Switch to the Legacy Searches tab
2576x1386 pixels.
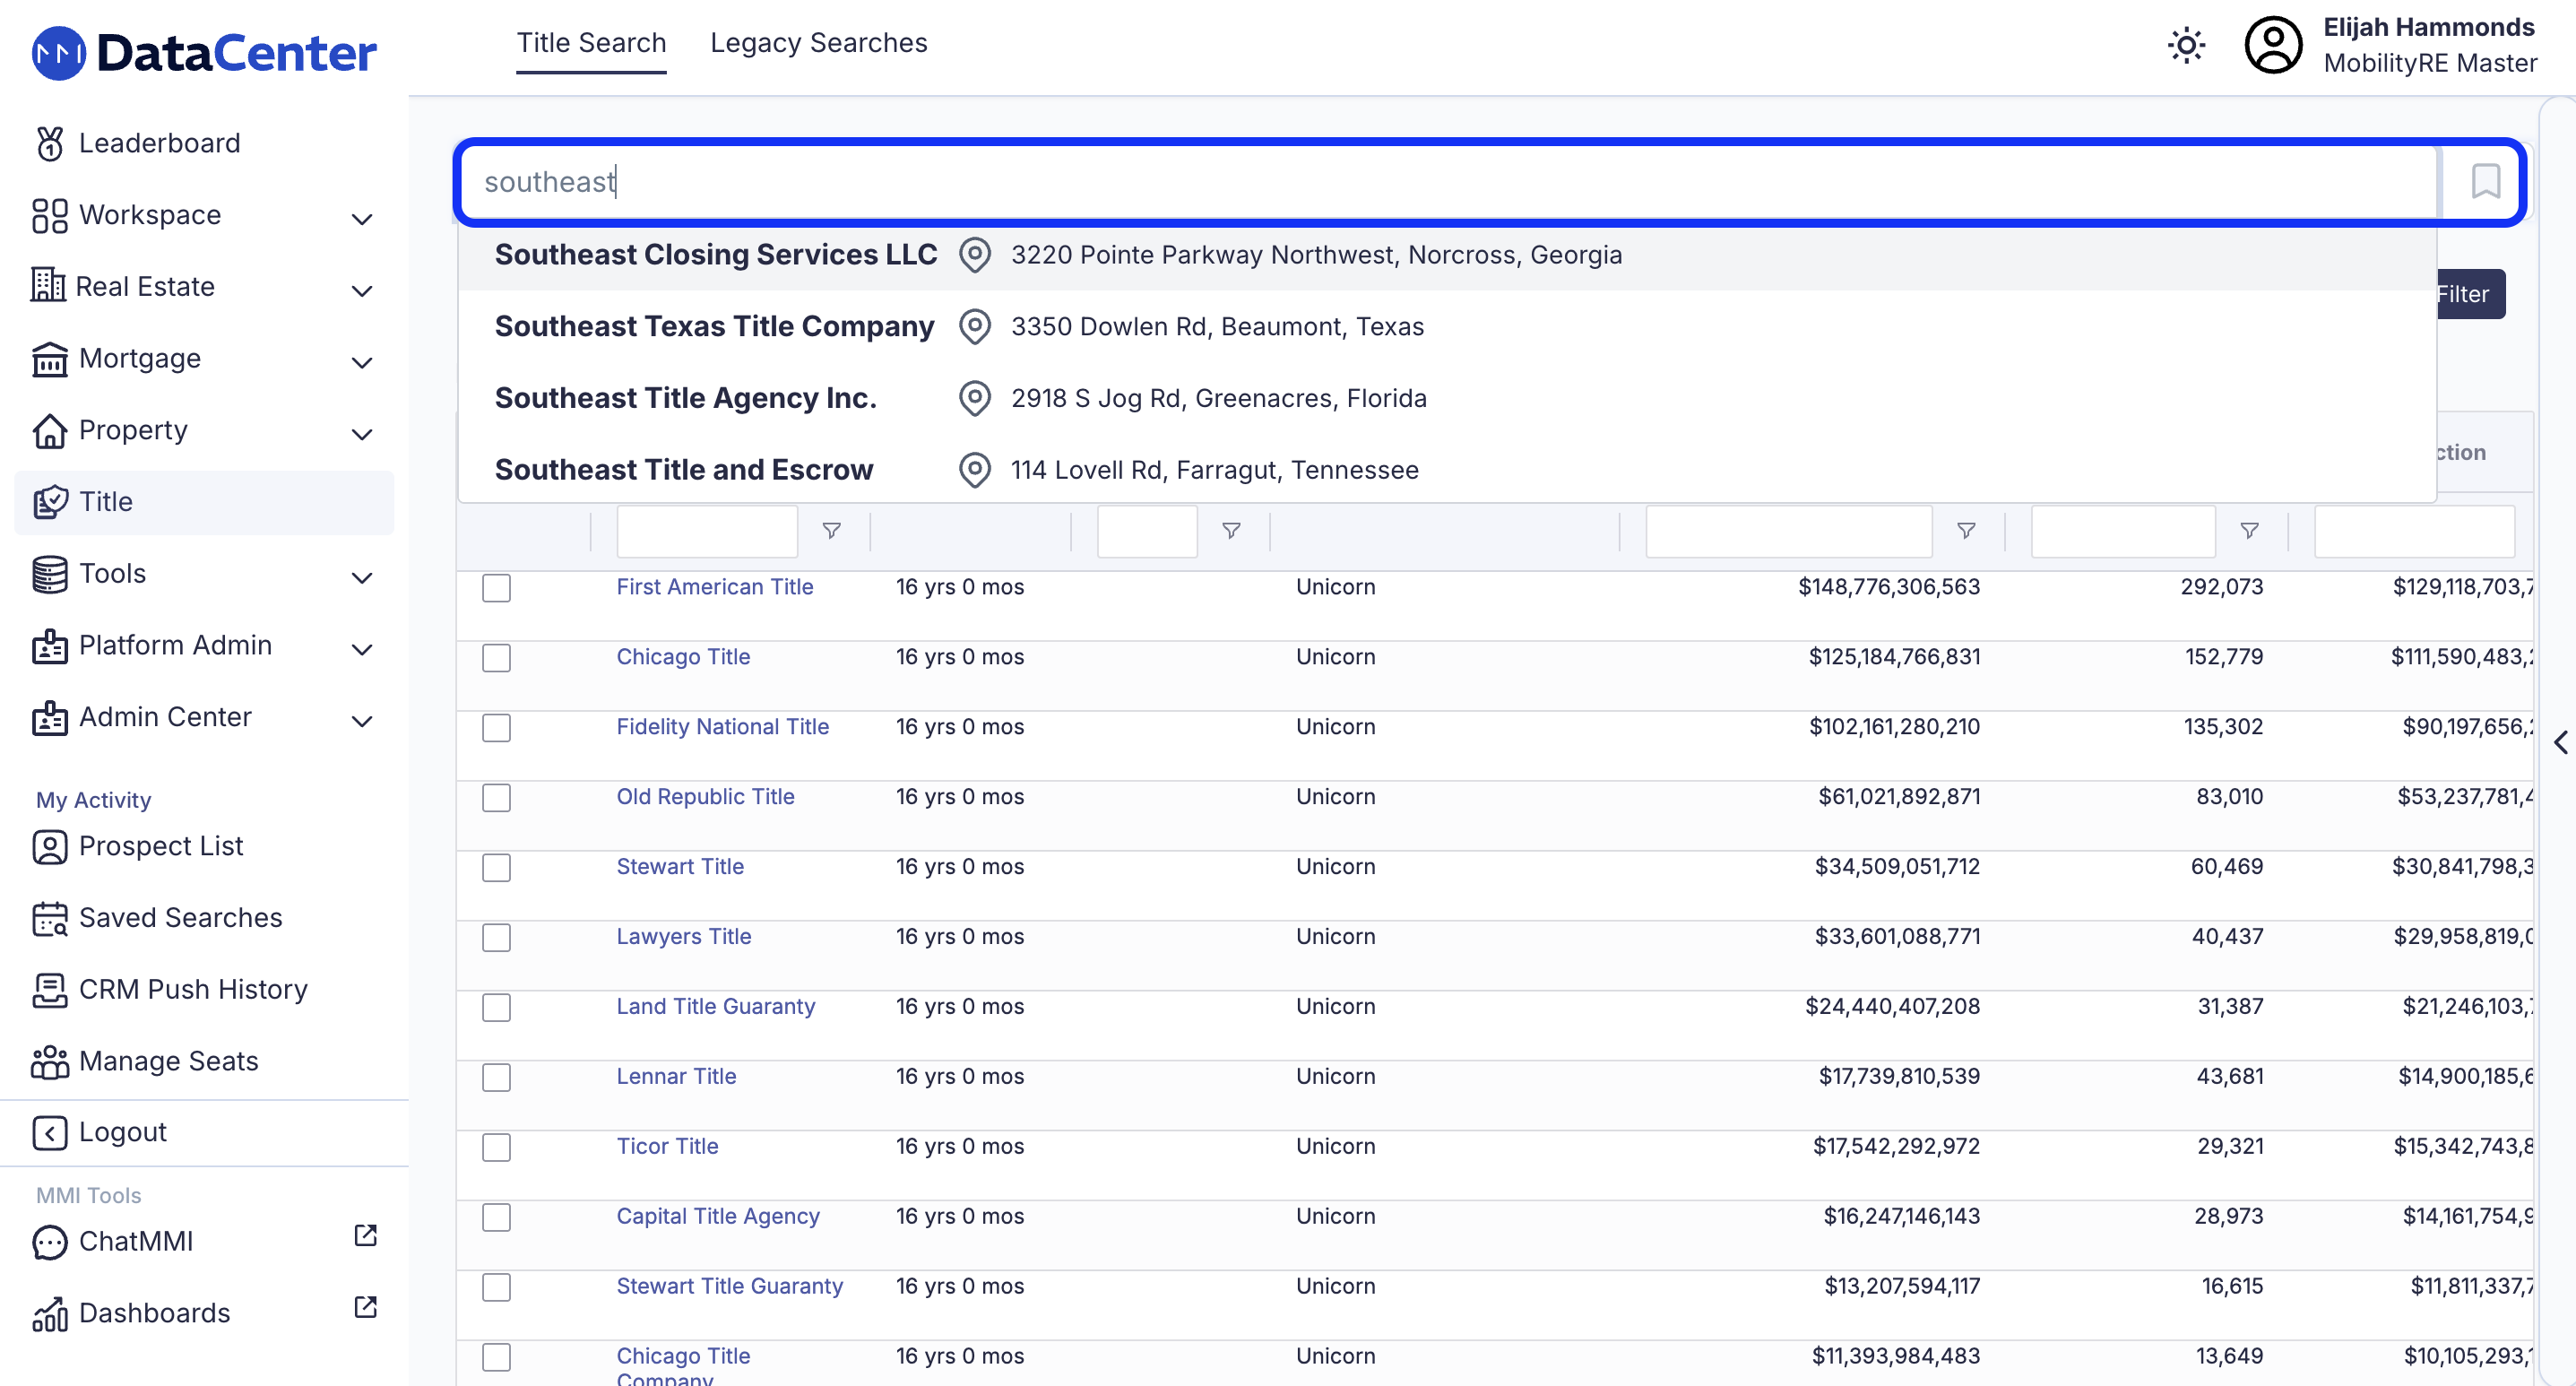pos(818,43)
